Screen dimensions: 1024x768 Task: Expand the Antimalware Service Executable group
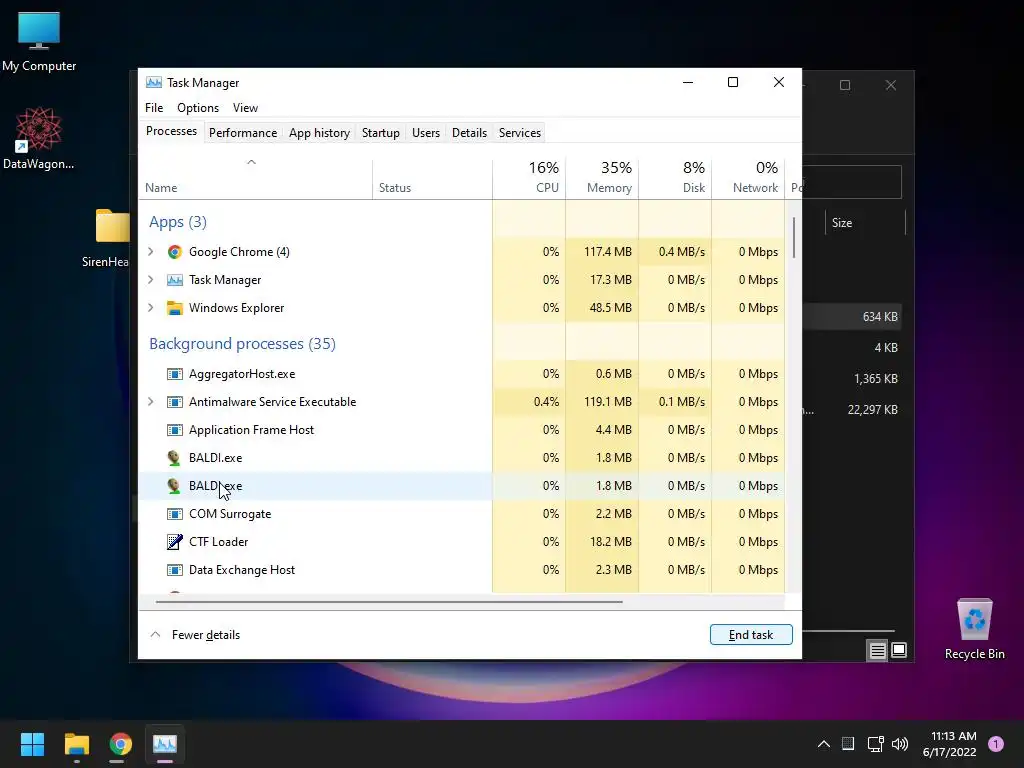click(x=151, y=402)
